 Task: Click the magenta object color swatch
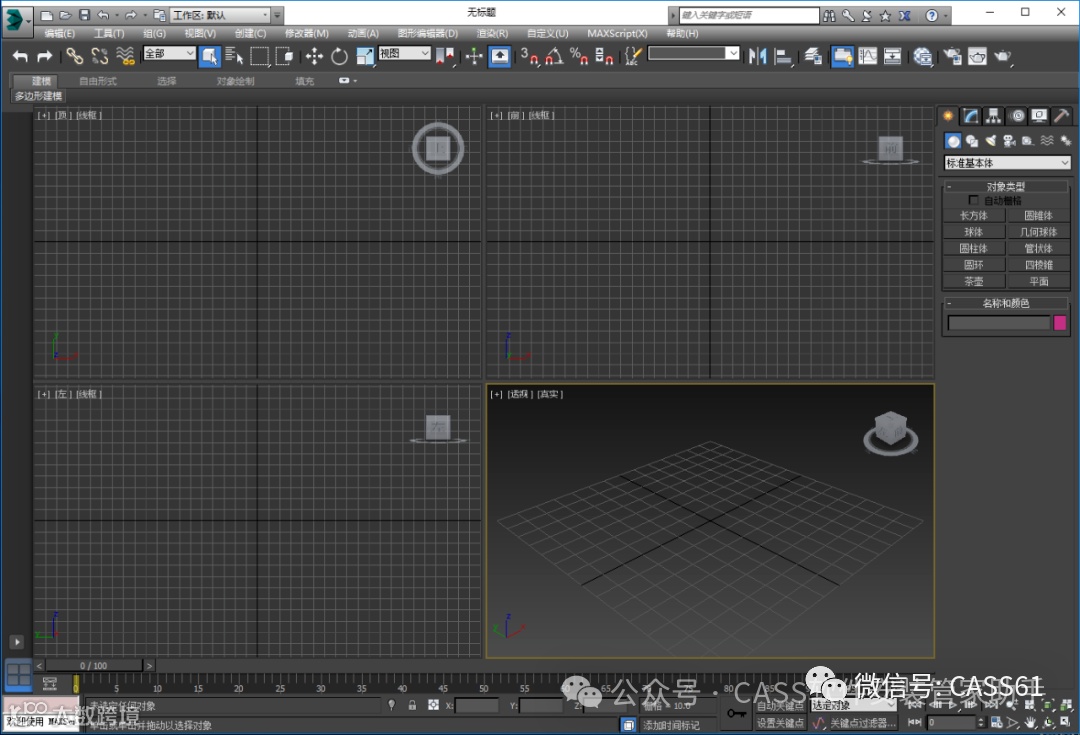pyautogui.click(x=1060, y=323)
